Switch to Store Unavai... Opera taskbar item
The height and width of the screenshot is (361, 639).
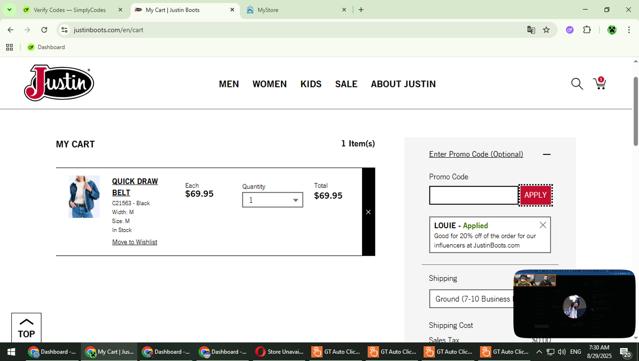click(280, 352)
